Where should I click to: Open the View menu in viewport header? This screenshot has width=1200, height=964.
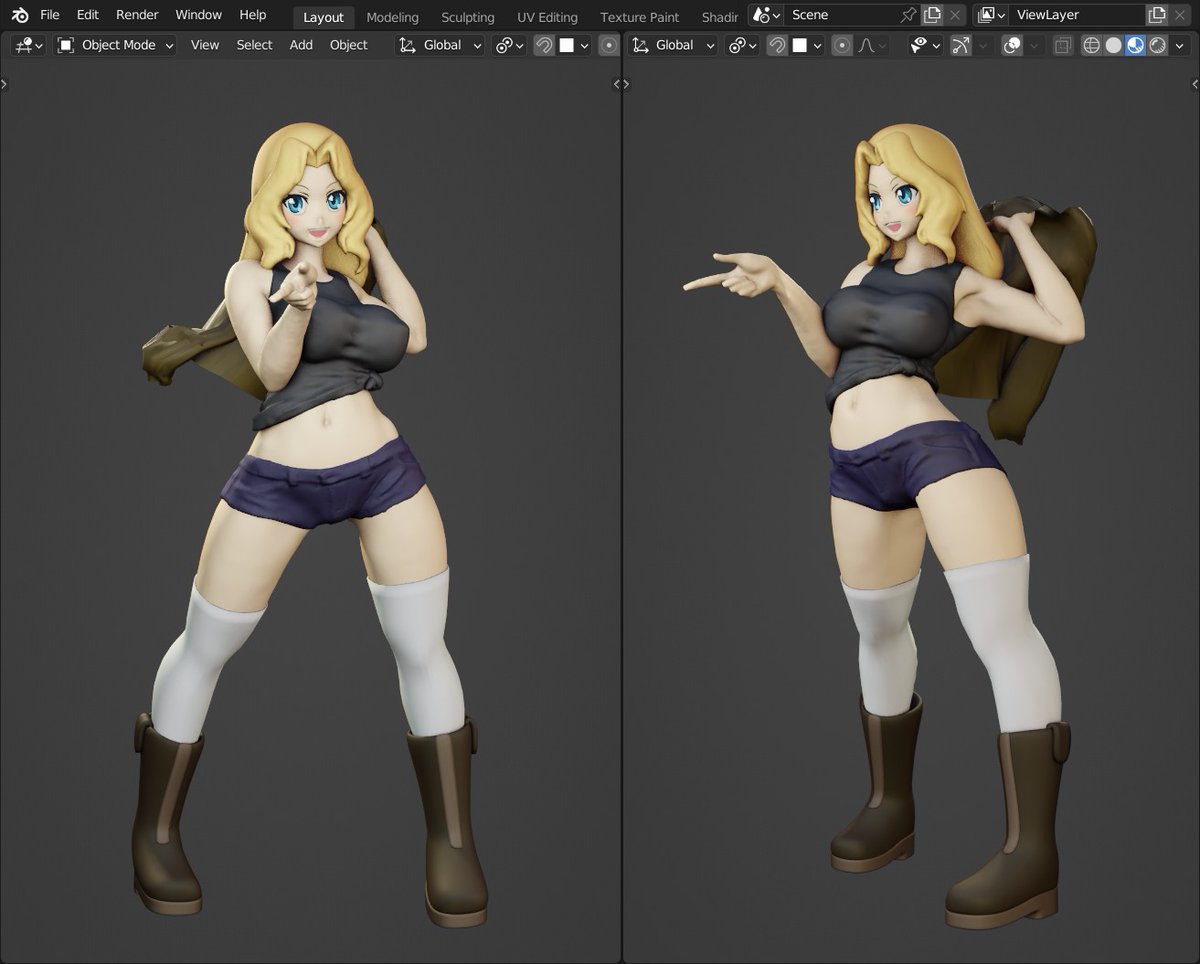(x=205, y=45)
